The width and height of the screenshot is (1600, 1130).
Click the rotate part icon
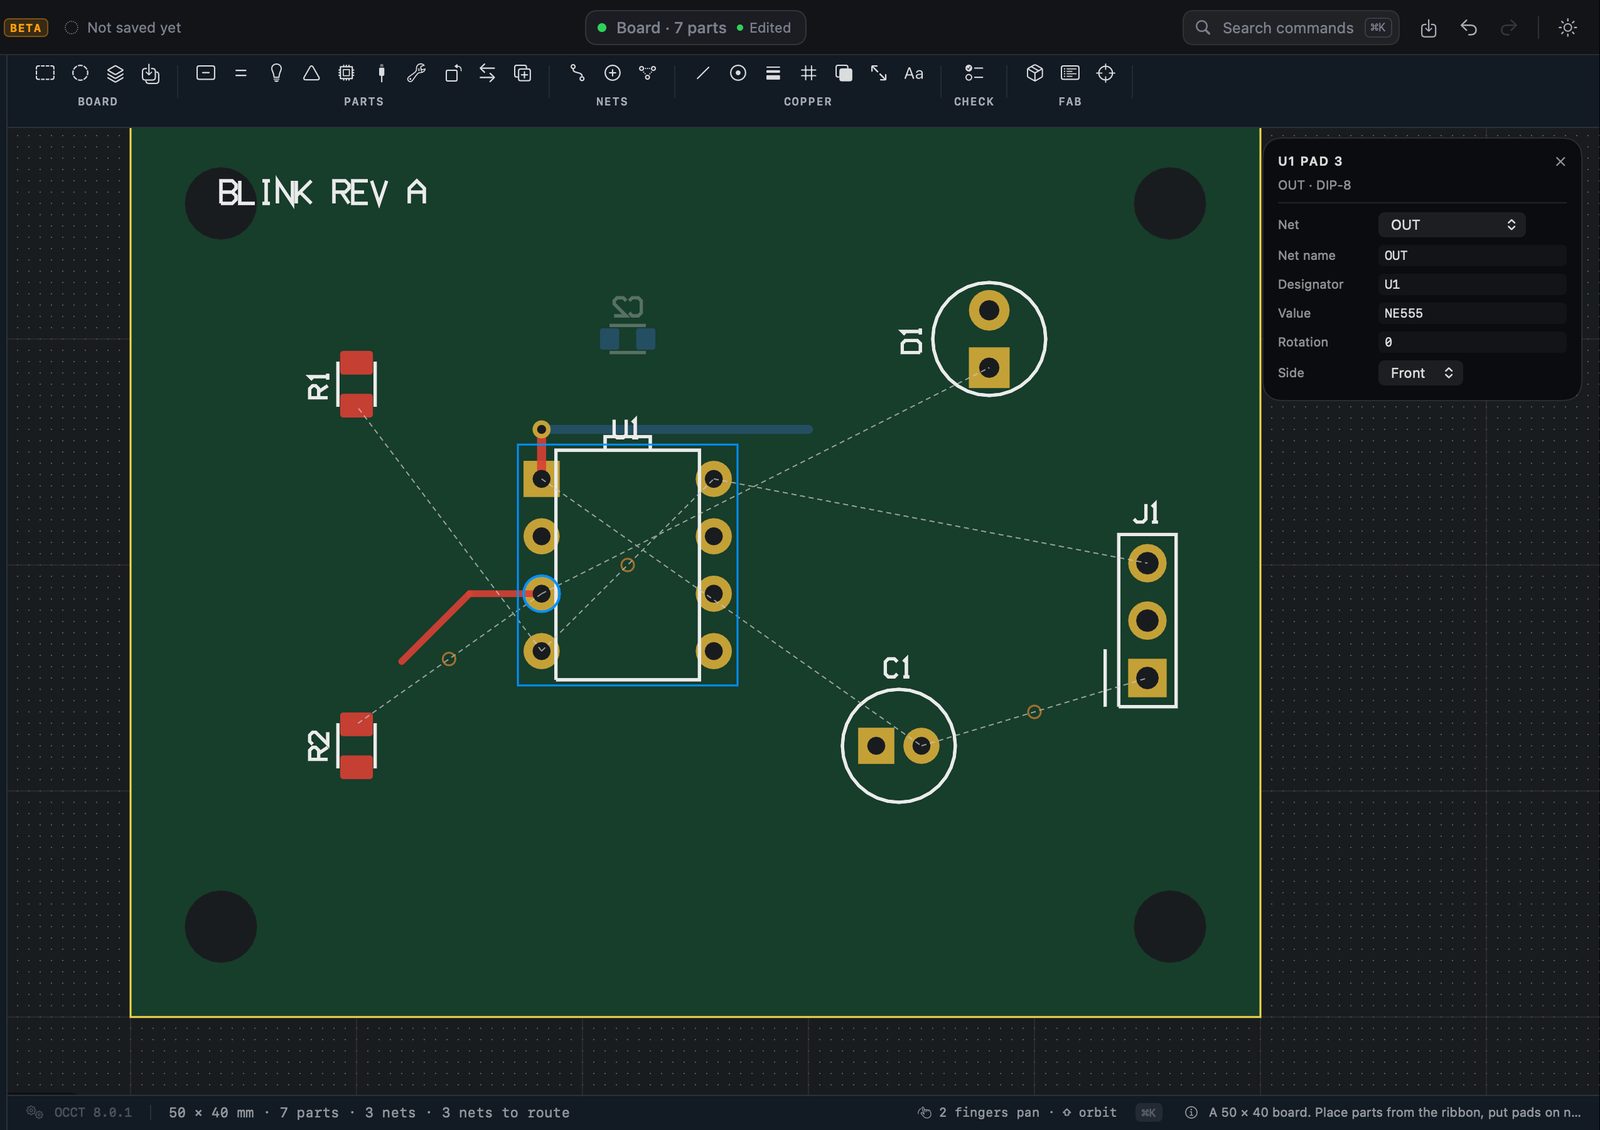(452, 73)
